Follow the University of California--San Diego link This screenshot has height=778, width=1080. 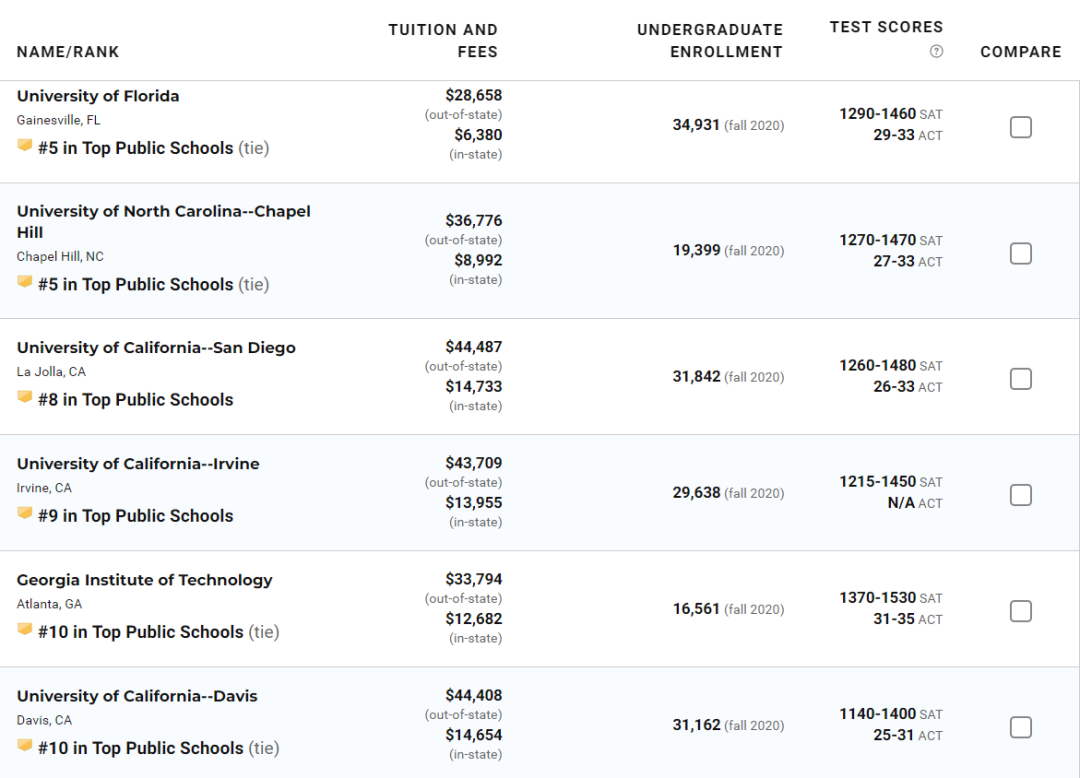[x=156, y=348]
